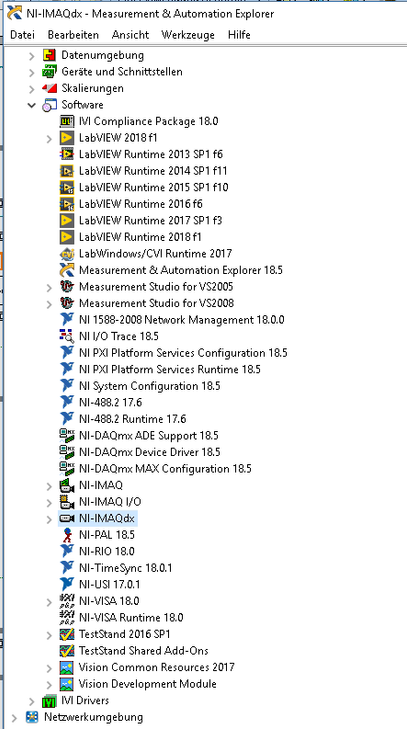This screenshot has width=407, height=729.
Task: Expand the NI-IMAQdx entry
Action: click(x=49, y=519)
